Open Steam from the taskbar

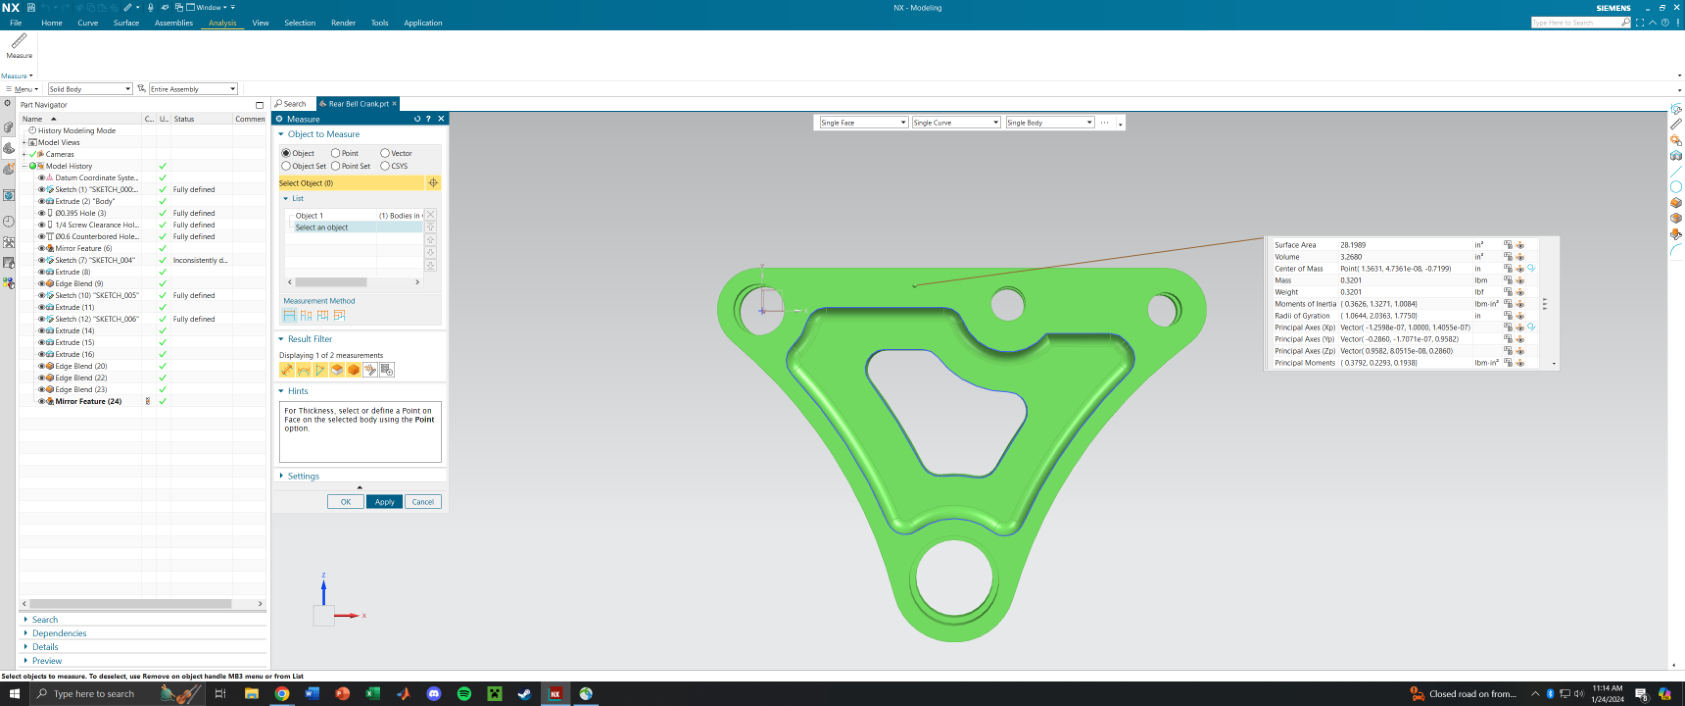[x=525, y=694]
